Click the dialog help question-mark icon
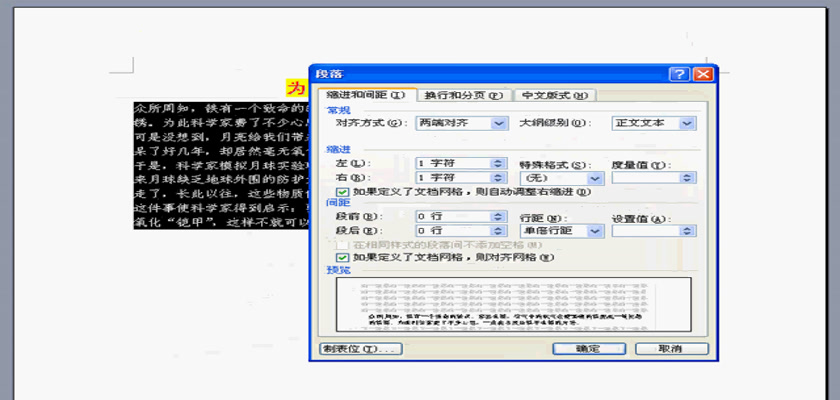The width and height of the screenshot is (840, 400). (679, 74)
